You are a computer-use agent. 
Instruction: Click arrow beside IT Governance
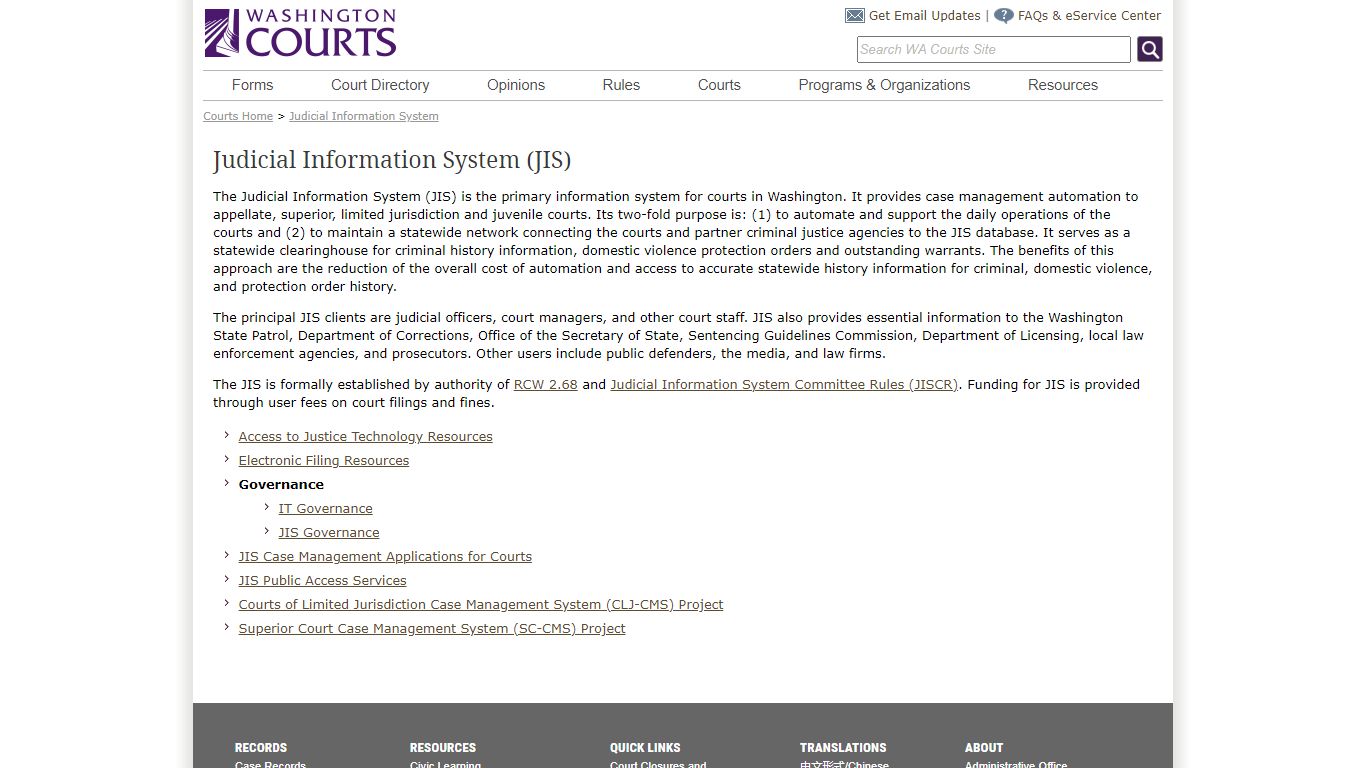tap(267, 506)
